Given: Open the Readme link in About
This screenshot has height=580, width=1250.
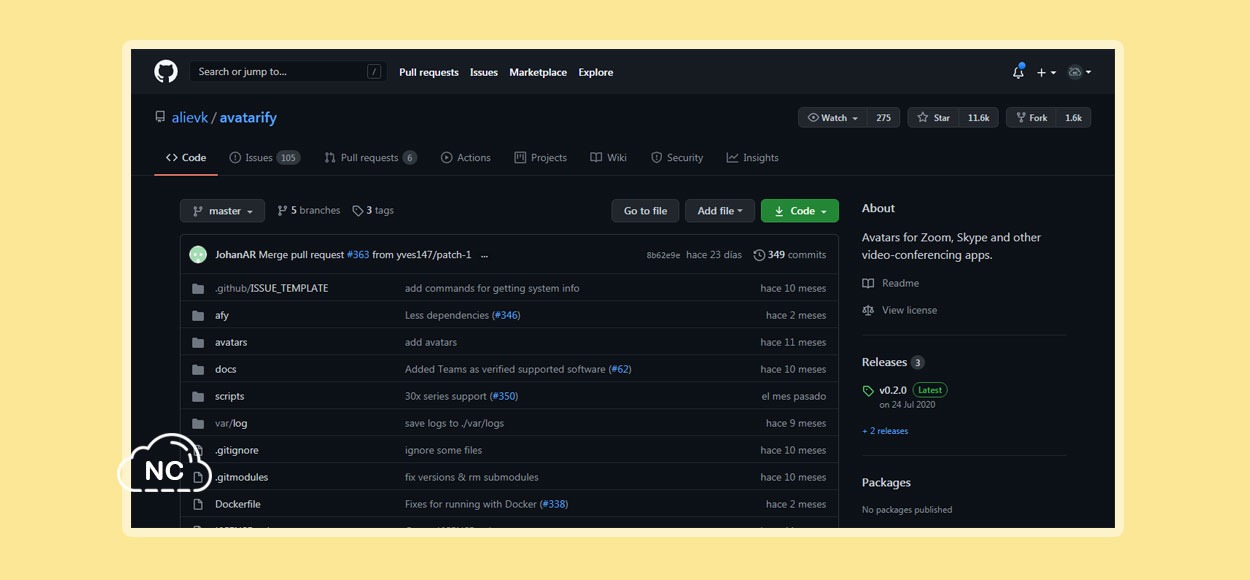Looking at the screenshot, I should pyautogui.click(x=890, y=283).
